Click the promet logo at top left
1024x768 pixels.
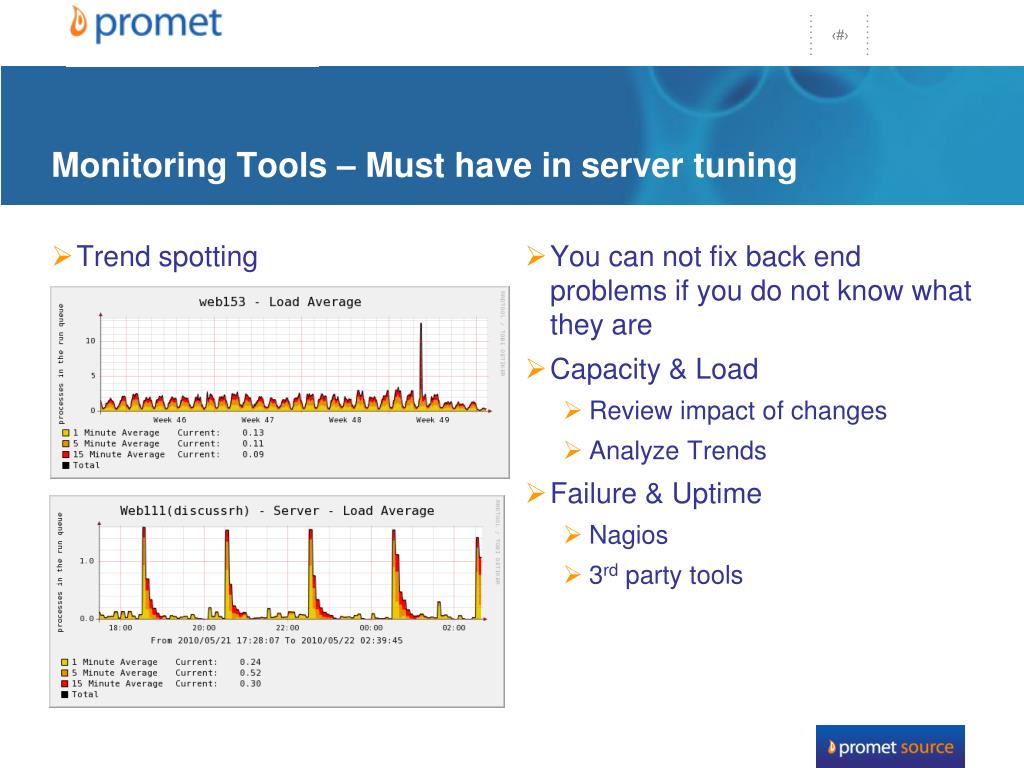[x=146, y=24]
